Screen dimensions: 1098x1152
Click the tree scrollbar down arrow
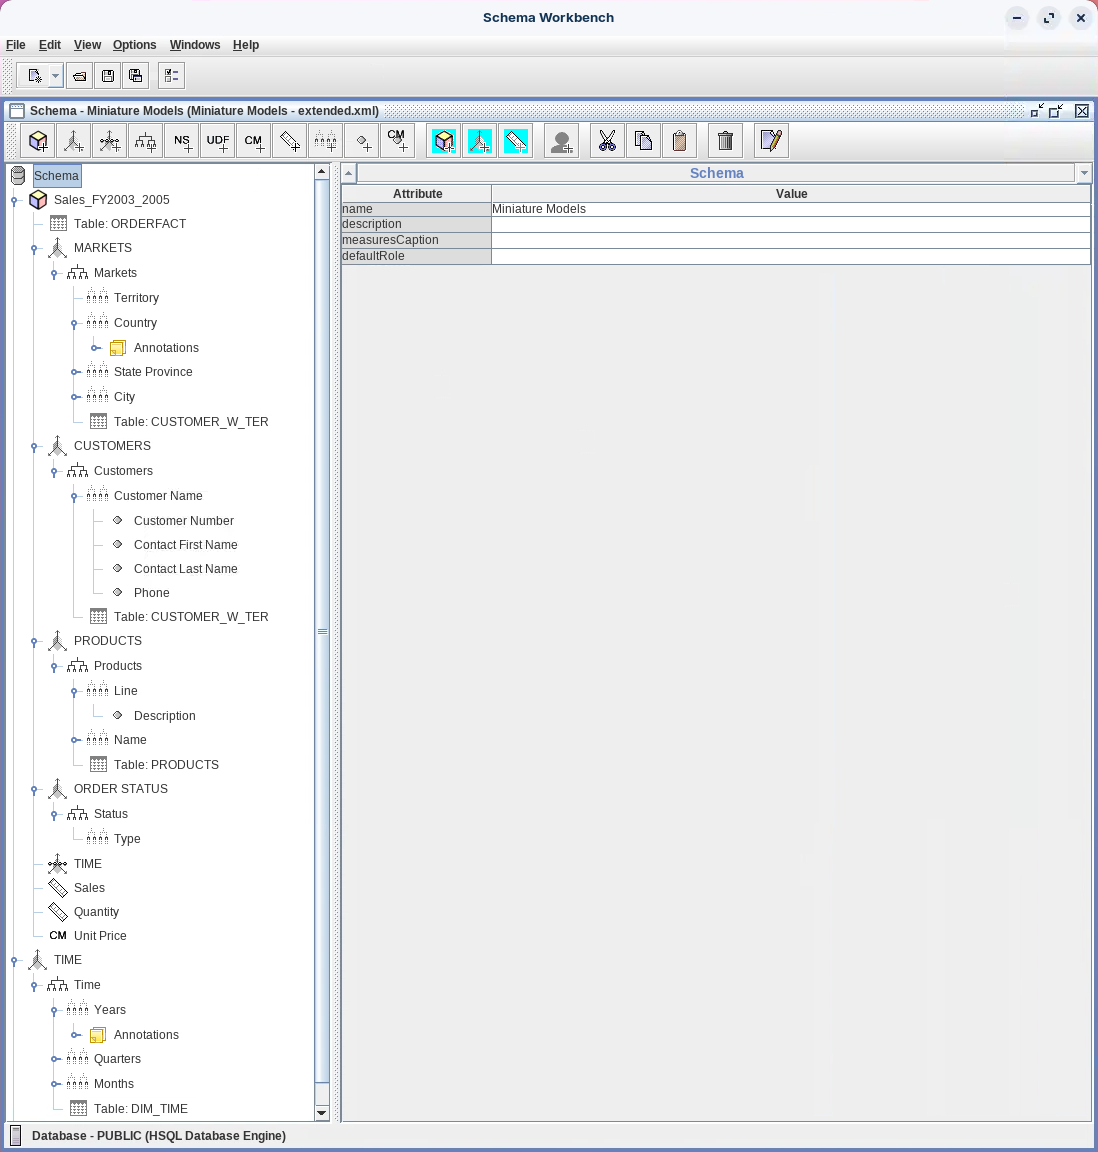(x=322, y=1113)
